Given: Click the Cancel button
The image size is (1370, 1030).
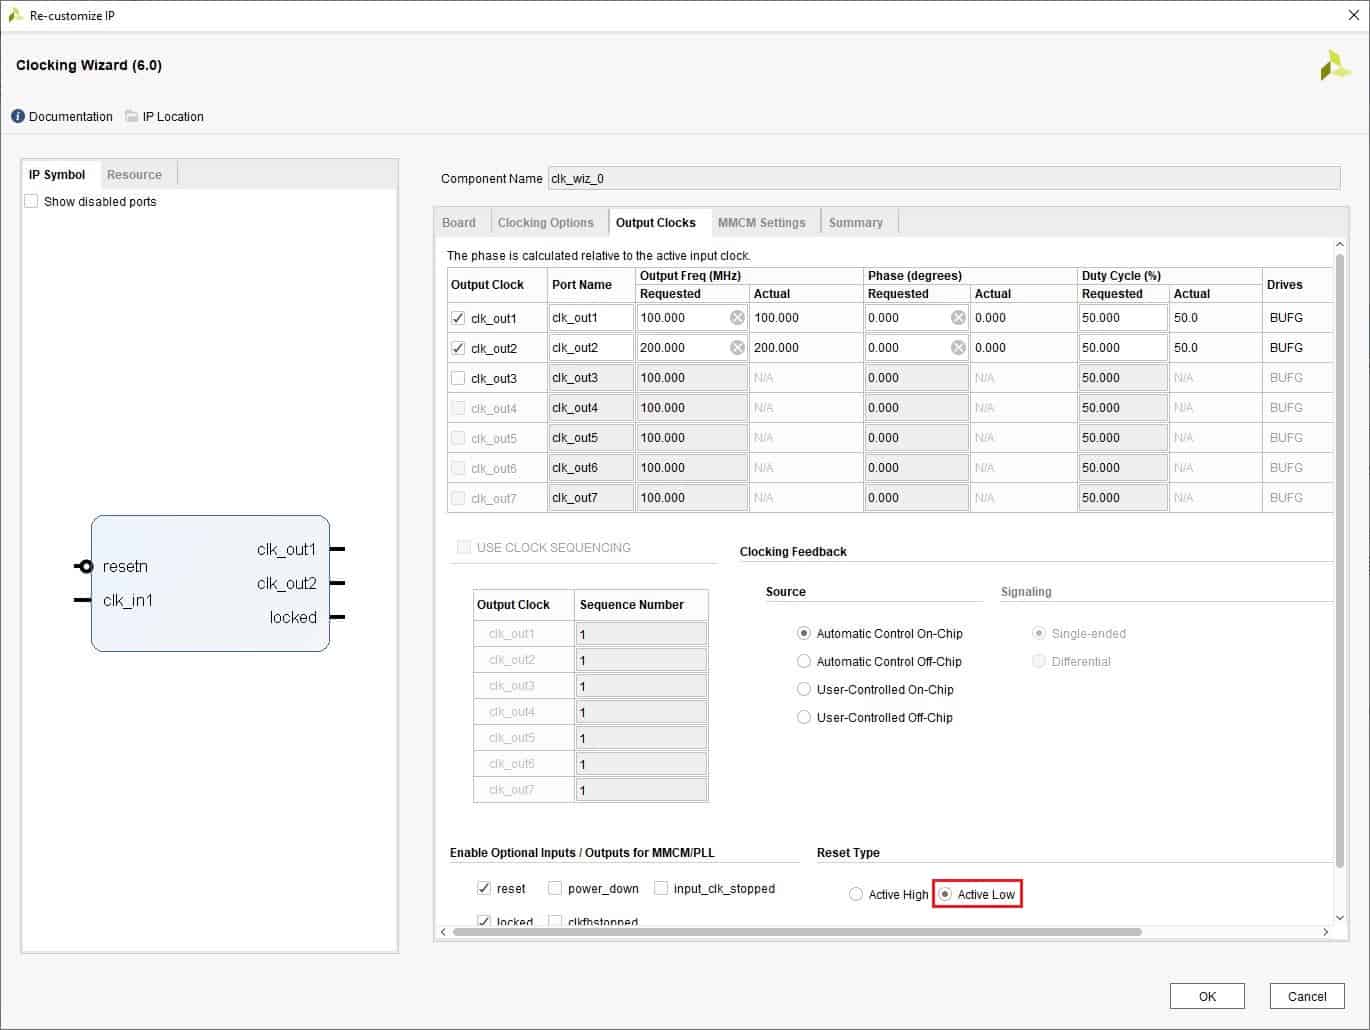Looking at the screenshot, I should (1306, 996).
